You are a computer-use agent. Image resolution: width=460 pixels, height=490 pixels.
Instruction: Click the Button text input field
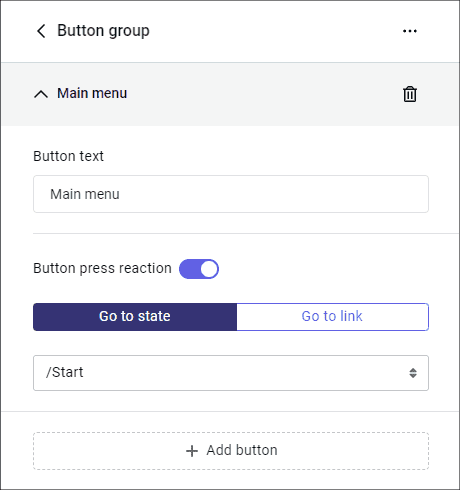click(231, 194)
